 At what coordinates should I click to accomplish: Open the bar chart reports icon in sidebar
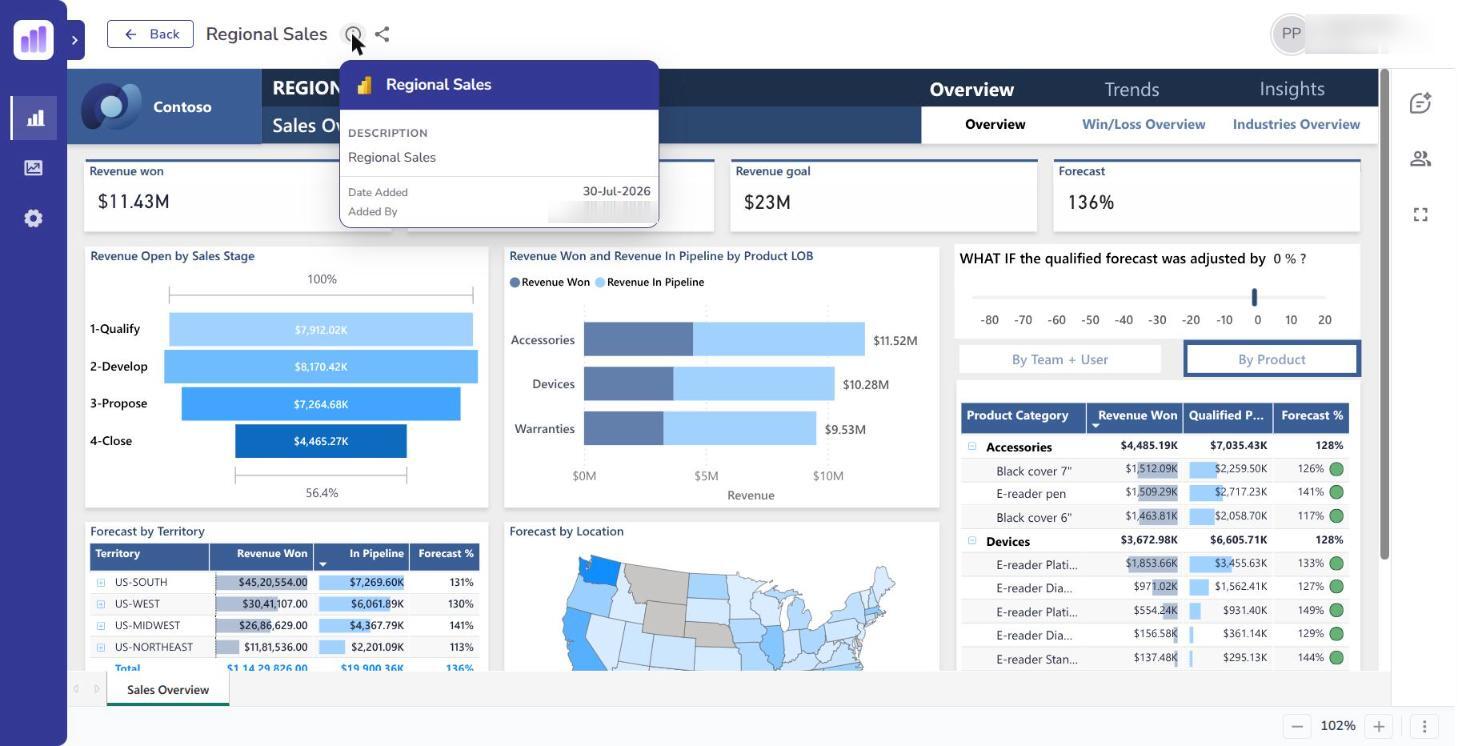coord(35,118)
